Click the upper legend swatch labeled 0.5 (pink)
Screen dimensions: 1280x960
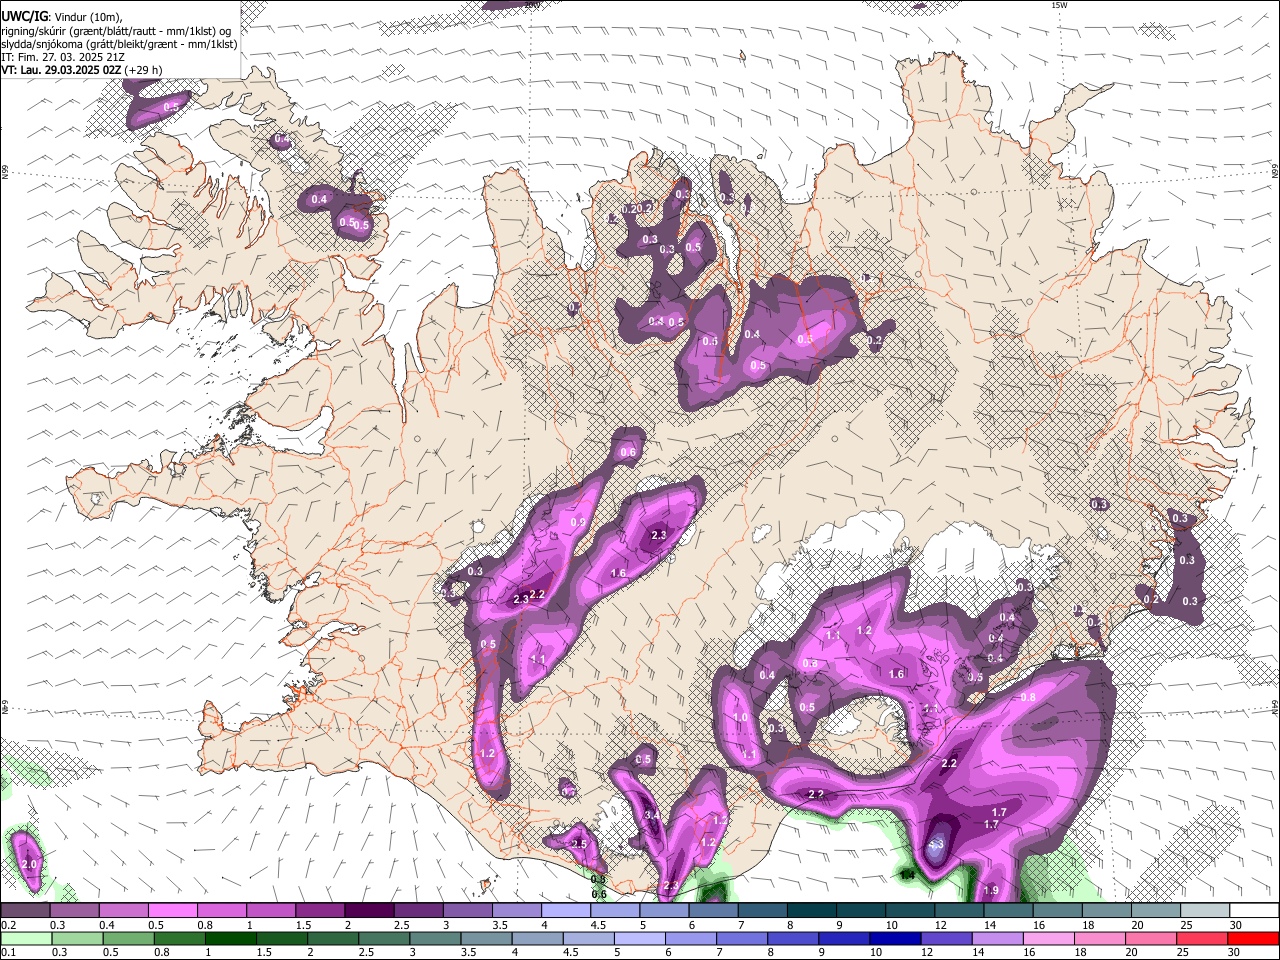(x=172, y=911)
